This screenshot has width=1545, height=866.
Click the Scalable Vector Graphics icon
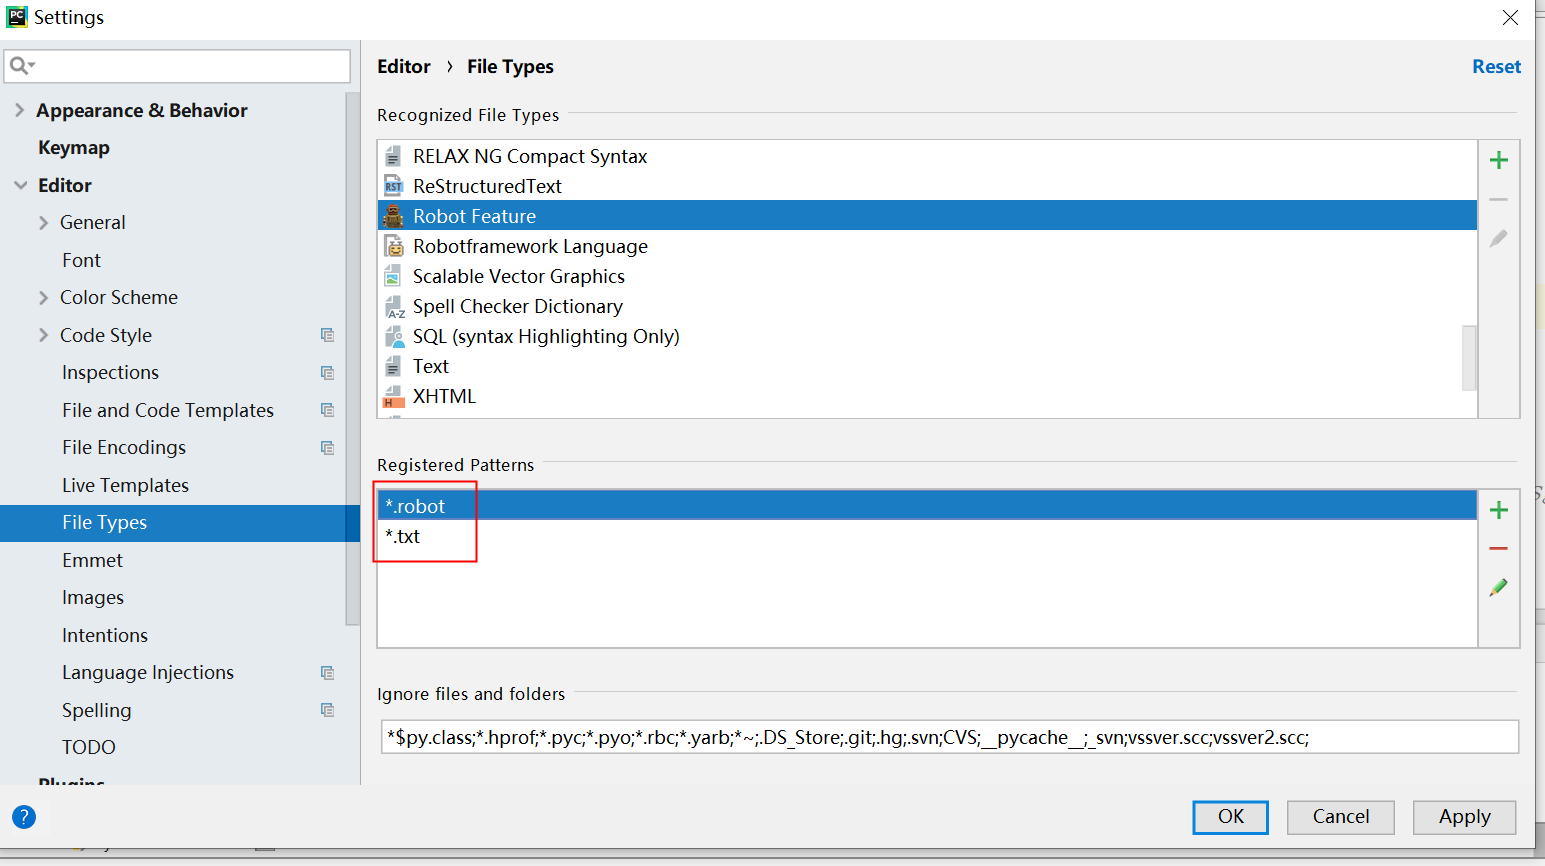(x=394, y=276)
